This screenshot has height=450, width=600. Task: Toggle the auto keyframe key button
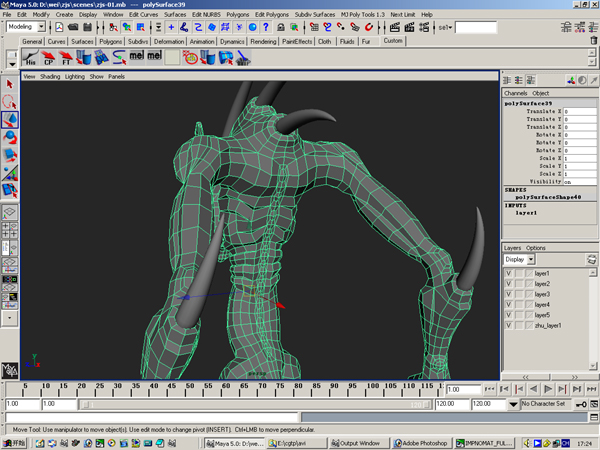(x=581, y=404)
